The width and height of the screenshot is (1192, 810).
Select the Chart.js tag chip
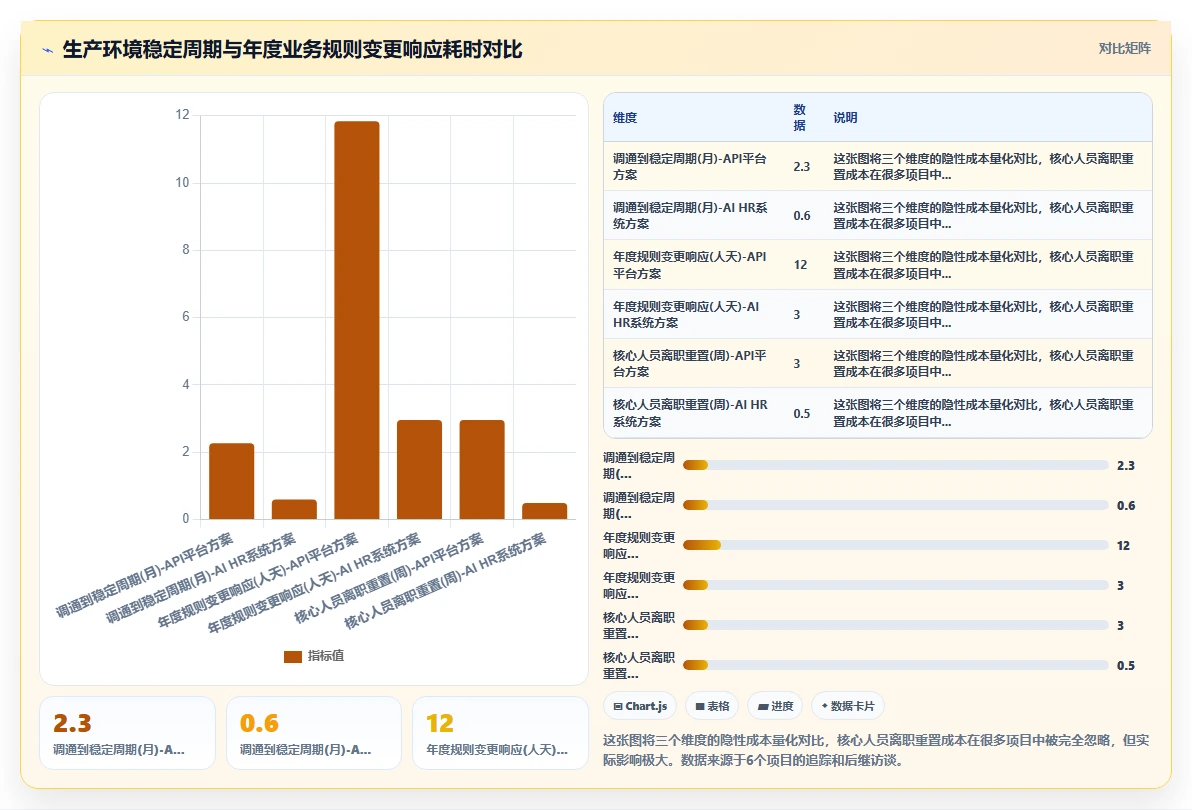tap(640, 706)
